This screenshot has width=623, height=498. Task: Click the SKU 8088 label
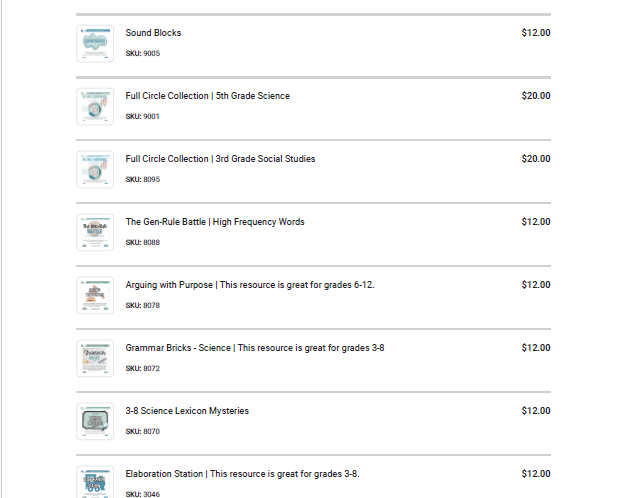(x=142, y=243)
